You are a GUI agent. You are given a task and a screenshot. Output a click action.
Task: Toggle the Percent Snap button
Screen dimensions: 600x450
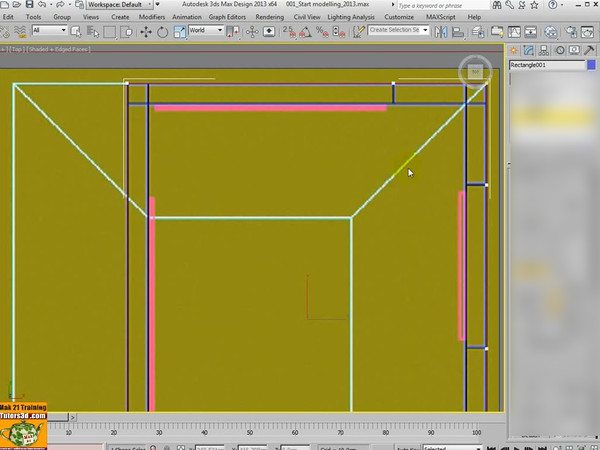[322, 32]
